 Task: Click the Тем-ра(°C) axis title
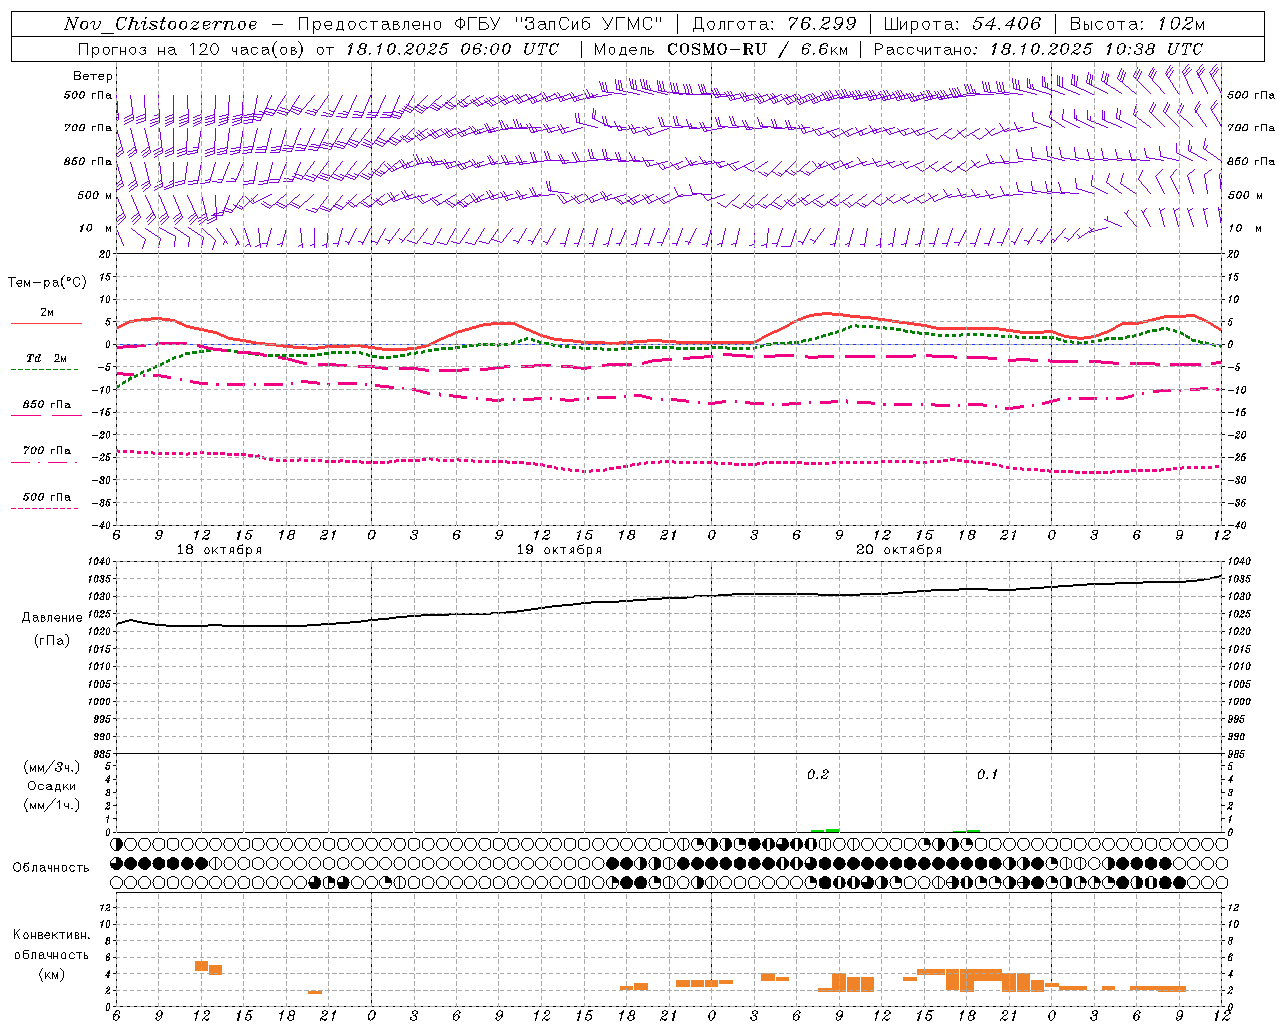click(47, 283)
